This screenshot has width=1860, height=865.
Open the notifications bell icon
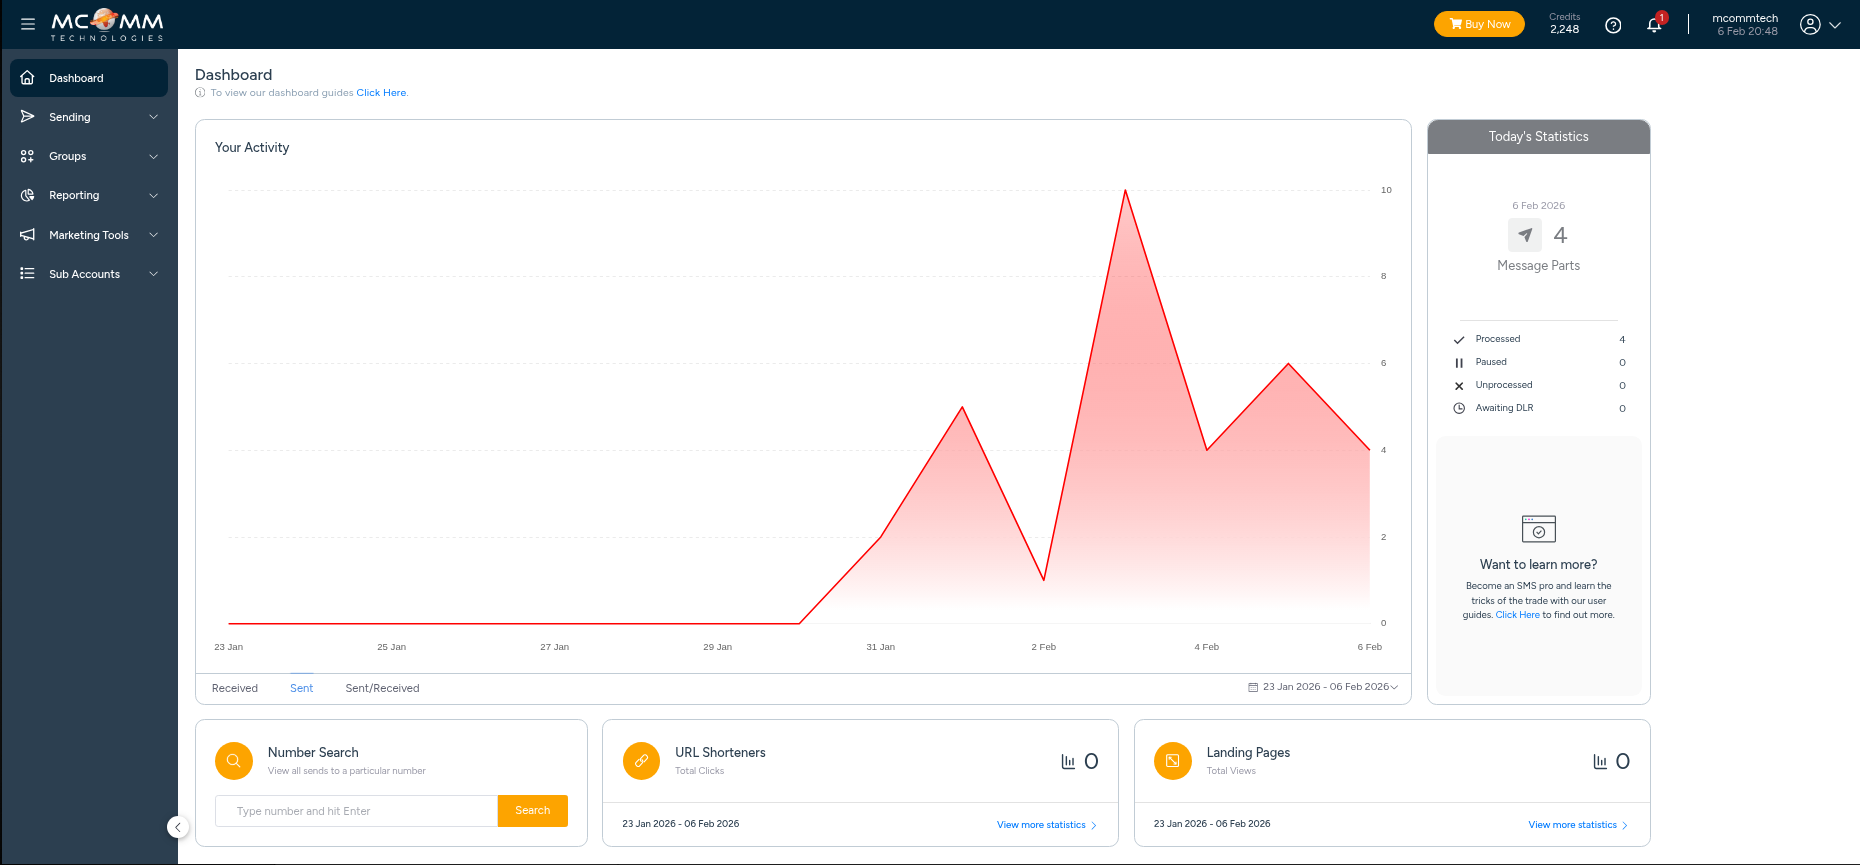click(x=1654, y=25)
